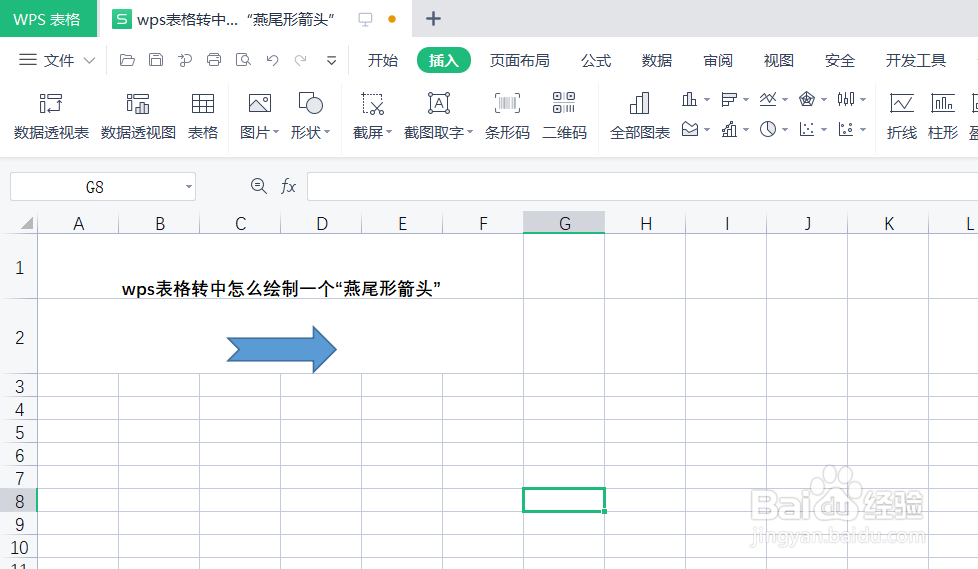978x569 pixels.
Task: Insert a 数据透视表 pivot table
Action: pos(51,116)
